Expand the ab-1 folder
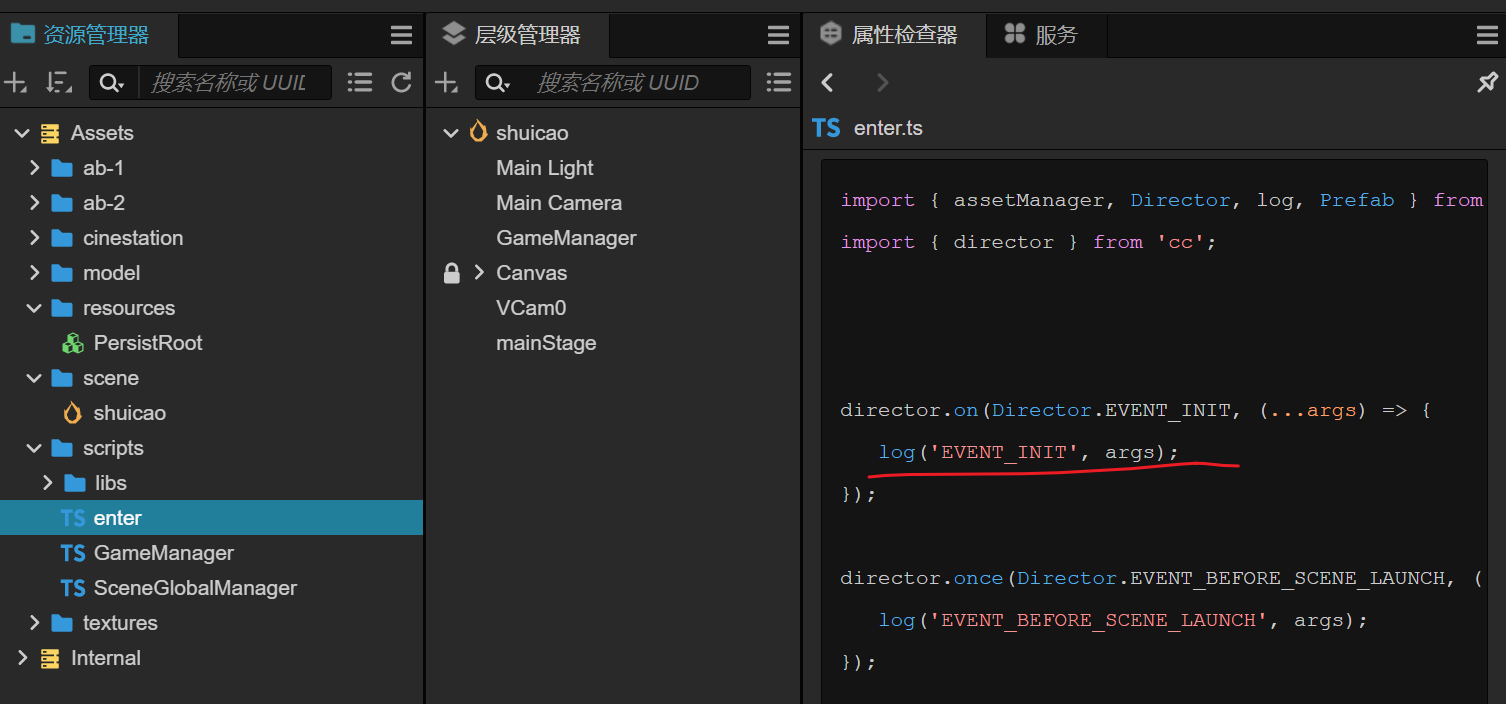This screenshot has width=1506, height=704. (x=35, y=168)
